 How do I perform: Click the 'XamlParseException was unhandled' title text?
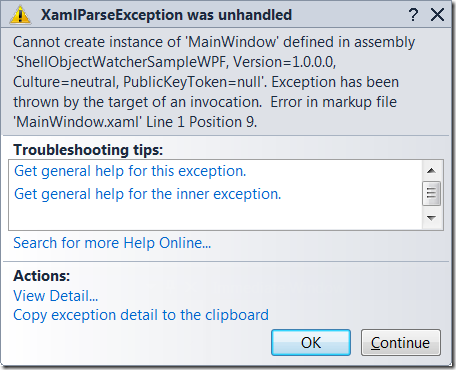[166, 15]
